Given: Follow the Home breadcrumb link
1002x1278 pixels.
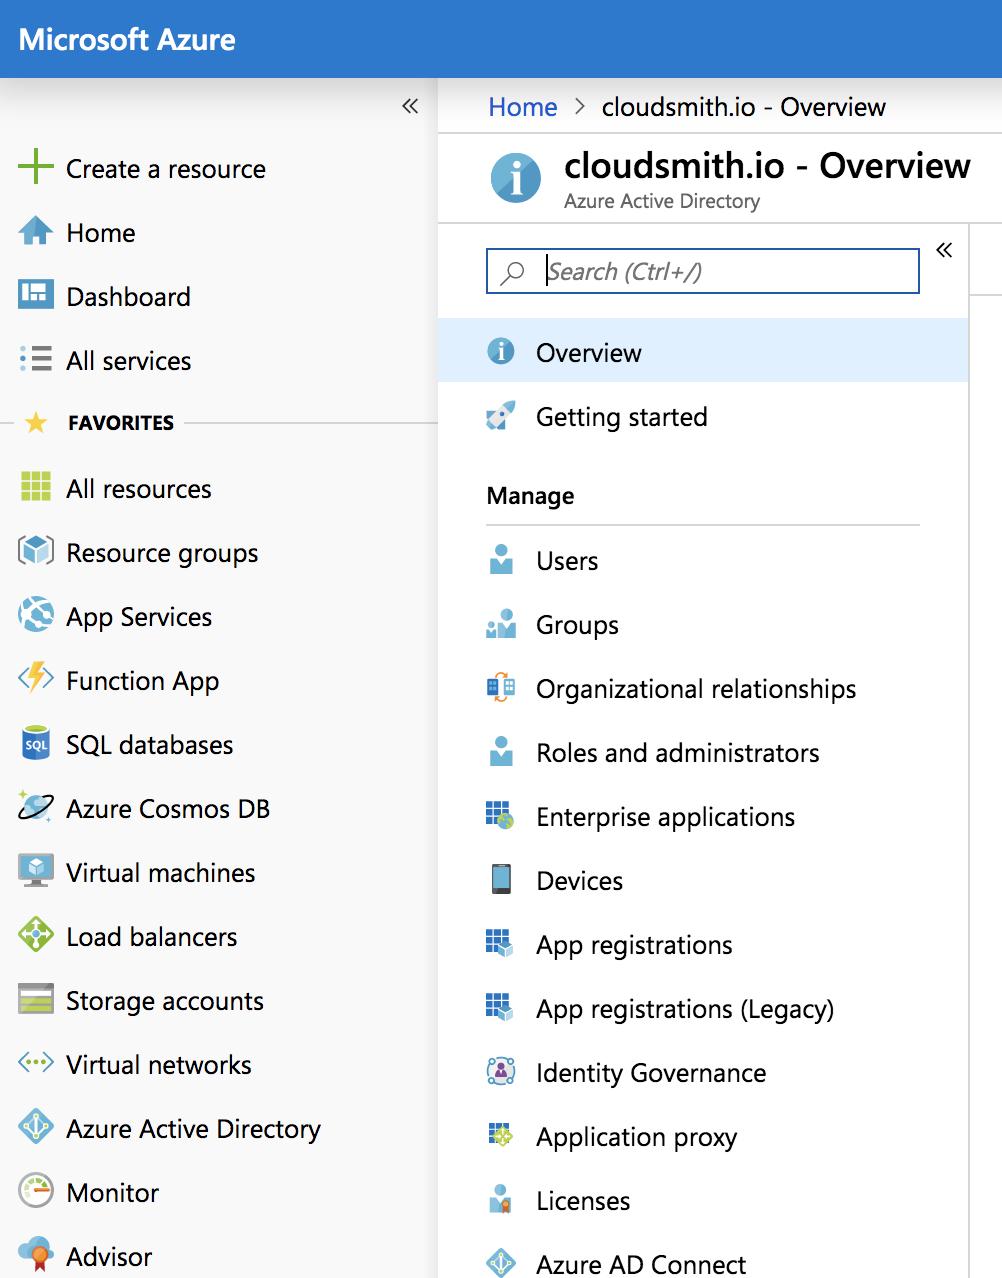Looking at the screenshot, I should (523, 107).
